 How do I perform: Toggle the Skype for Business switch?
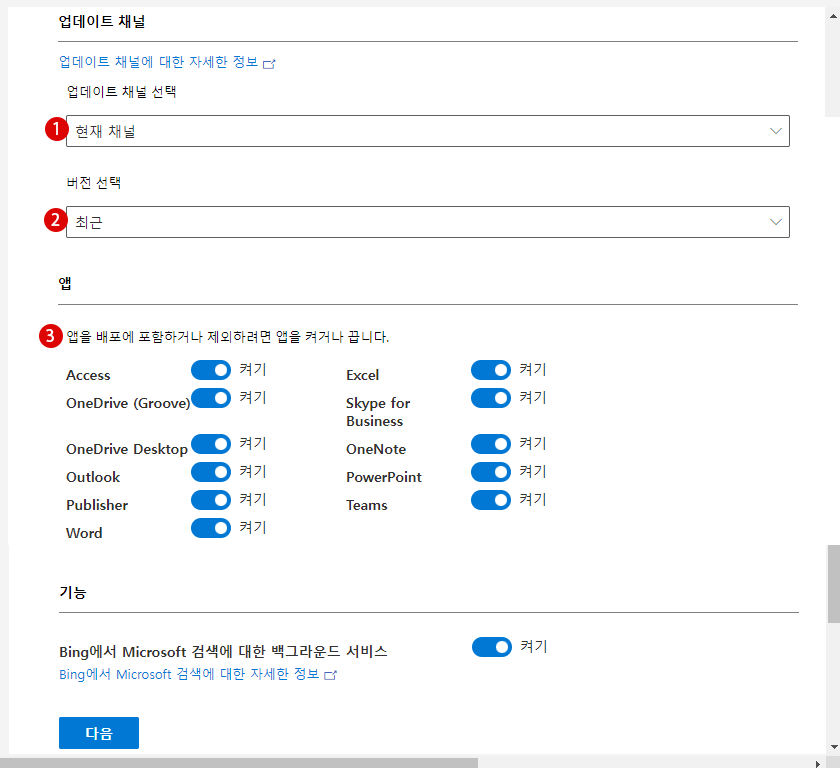pos(491,398)
